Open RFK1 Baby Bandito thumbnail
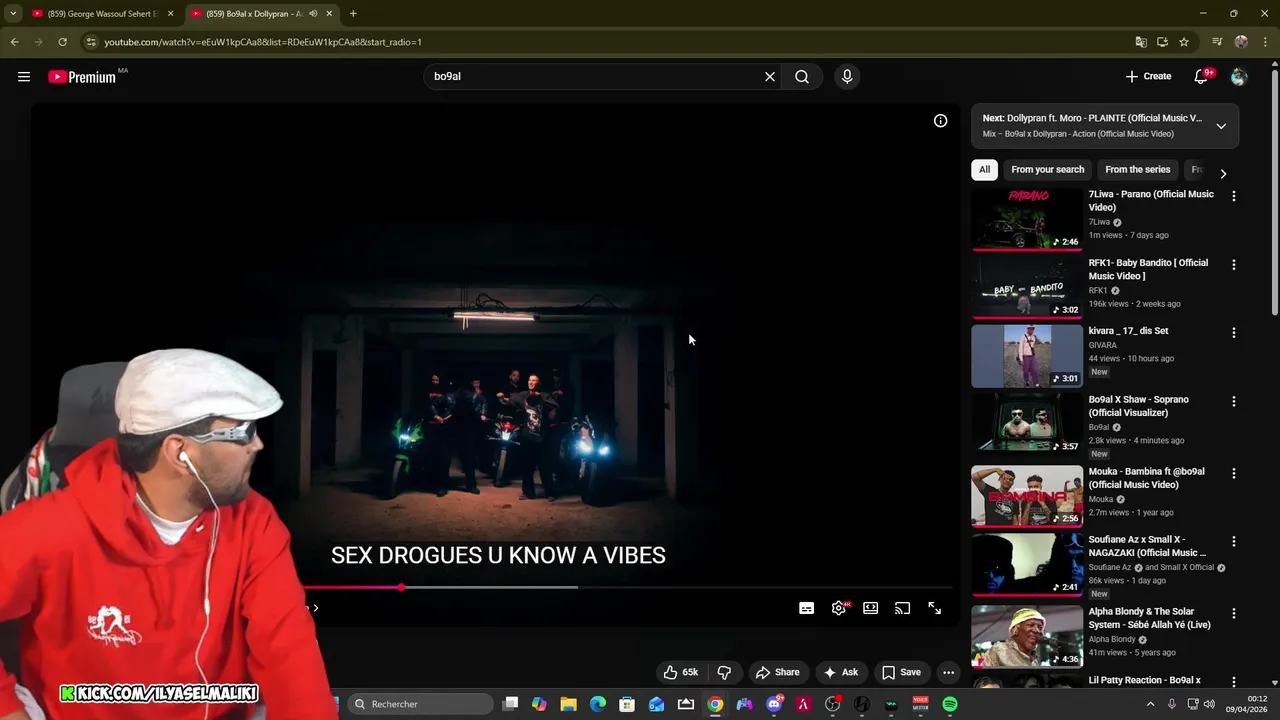1280x720 pixels. tap(1027, 288)
